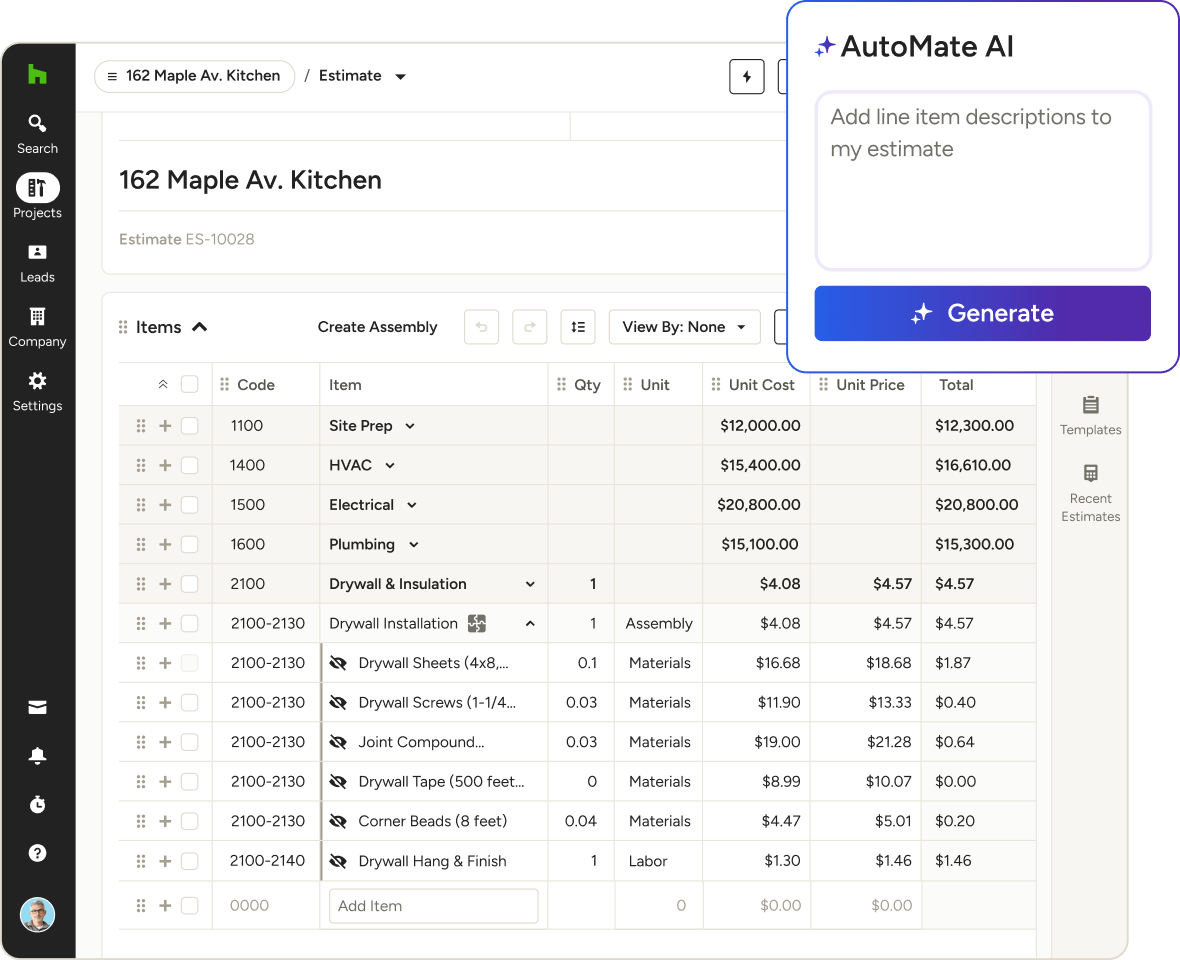Viewport: 1180px width, 960px height.
Task: Open the View By: None dropdown
Action: (x=684, y=327)
